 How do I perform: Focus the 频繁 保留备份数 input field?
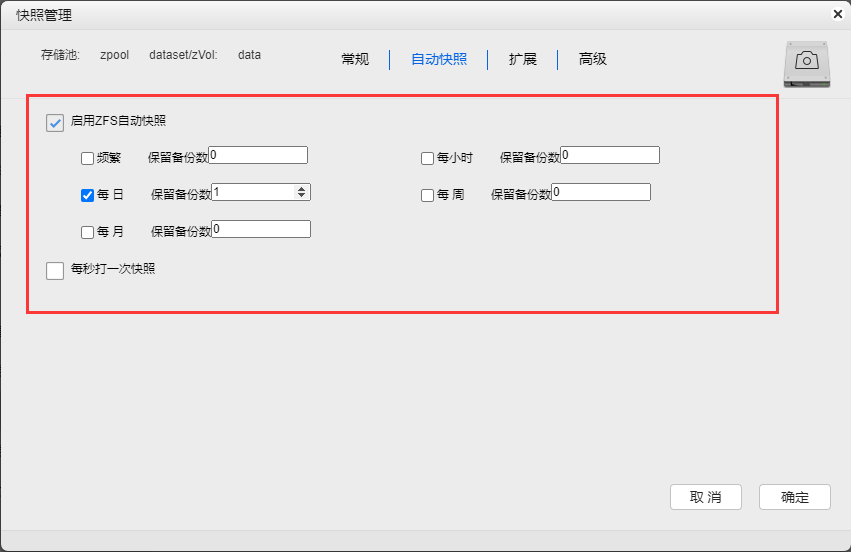(x=259, y=155)
